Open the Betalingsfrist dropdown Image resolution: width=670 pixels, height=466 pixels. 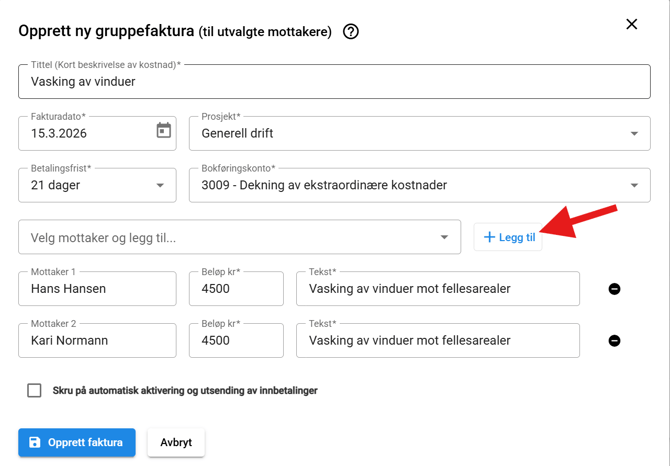(x=160, y=185)
